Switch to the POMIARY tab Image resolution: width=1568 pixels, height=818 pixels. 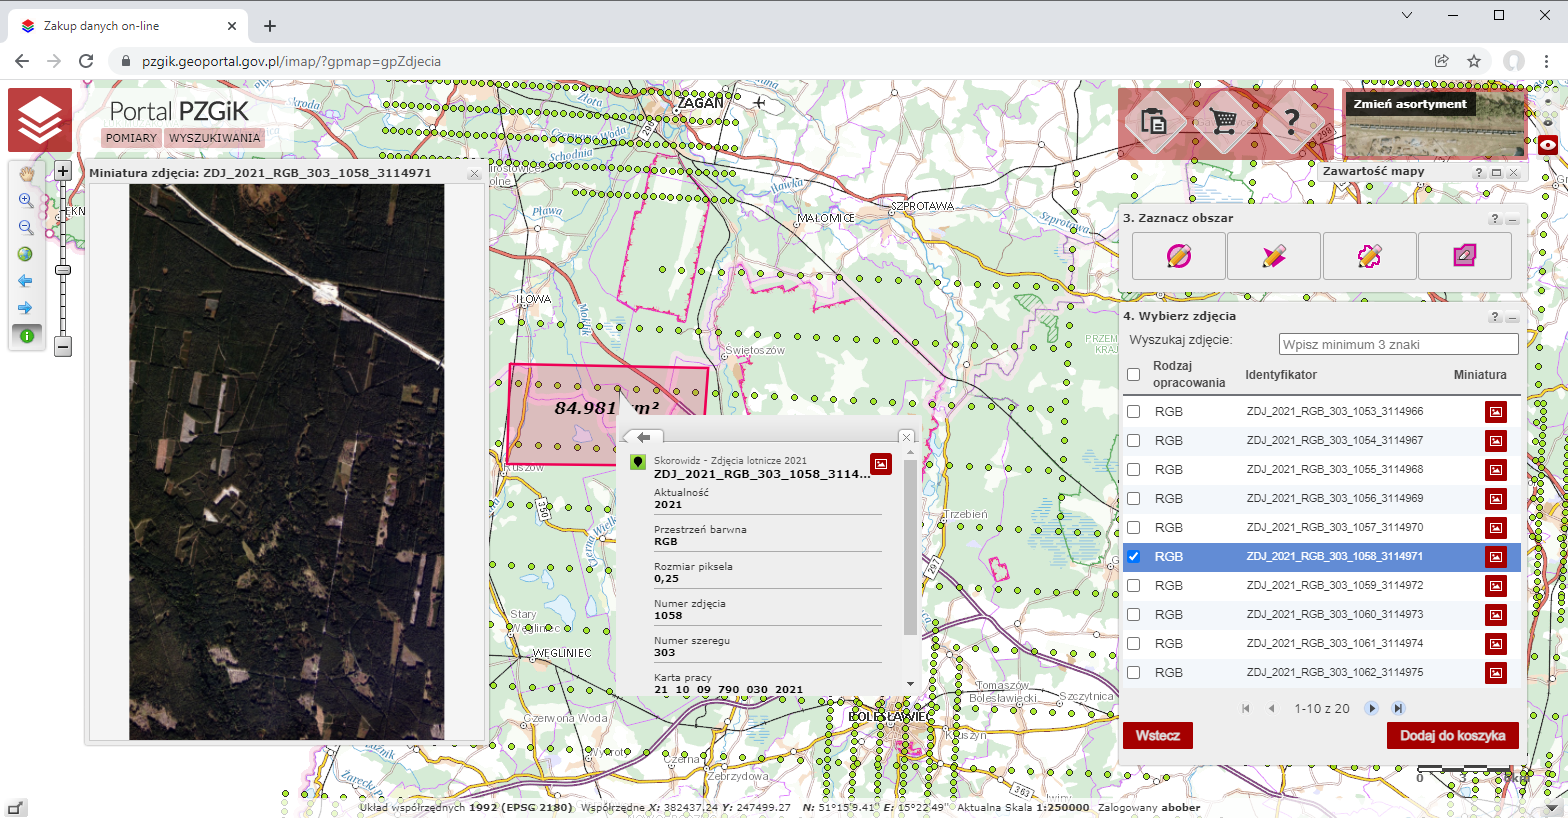[x=131, y=138]
